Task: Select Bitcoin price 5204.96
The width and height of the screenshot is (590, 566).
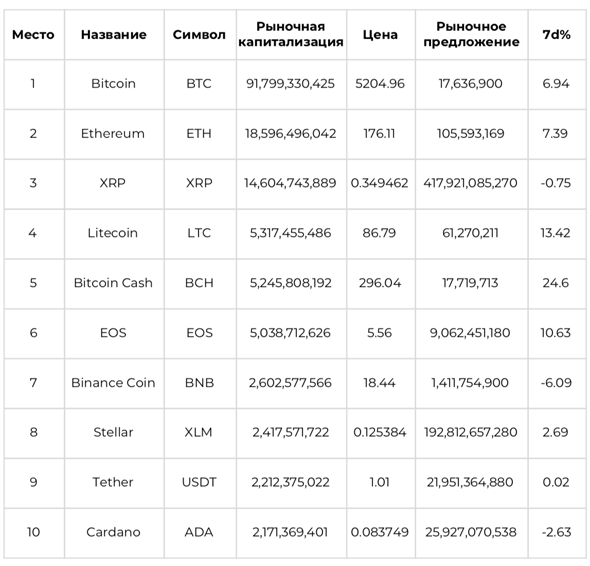Action: 380,84
